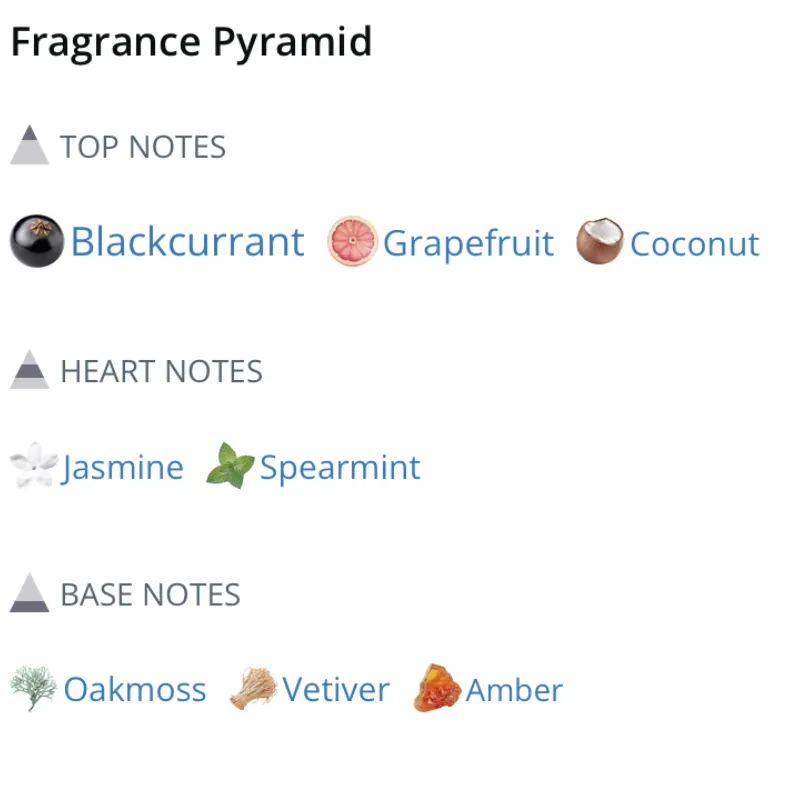Open the Grapefruit note link
Screen dimensions: 800x800
pyautogui.click(x=468, y=244)
